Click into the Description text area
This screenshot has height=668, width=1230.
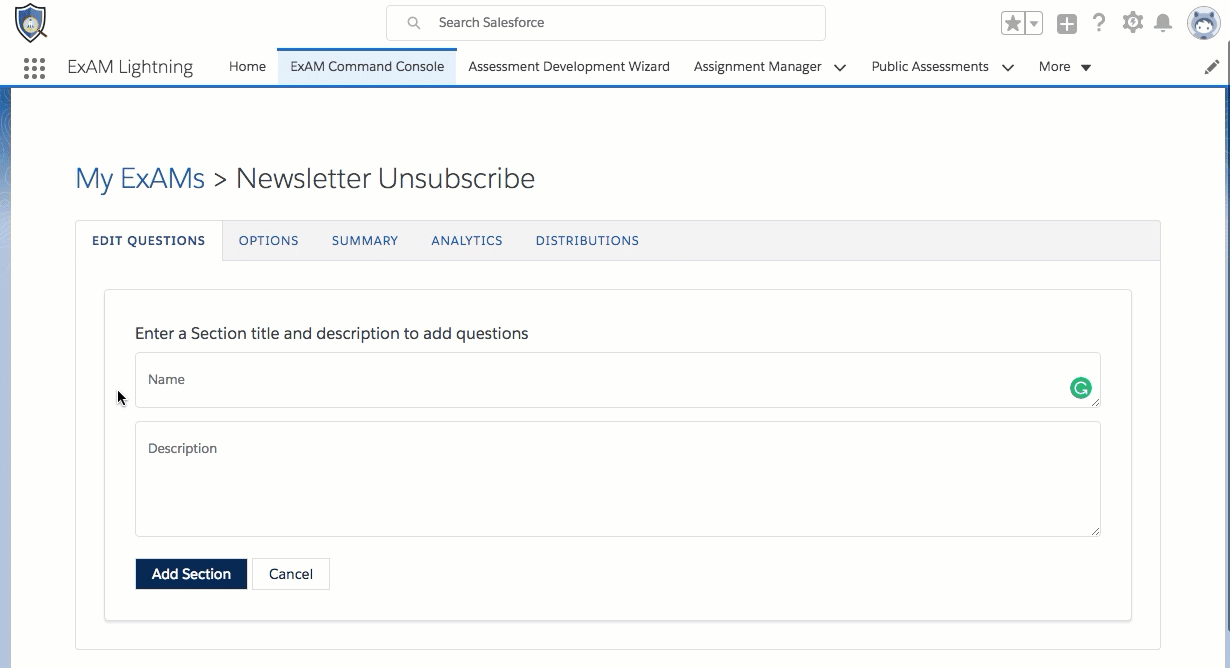[x=618, y=479]
